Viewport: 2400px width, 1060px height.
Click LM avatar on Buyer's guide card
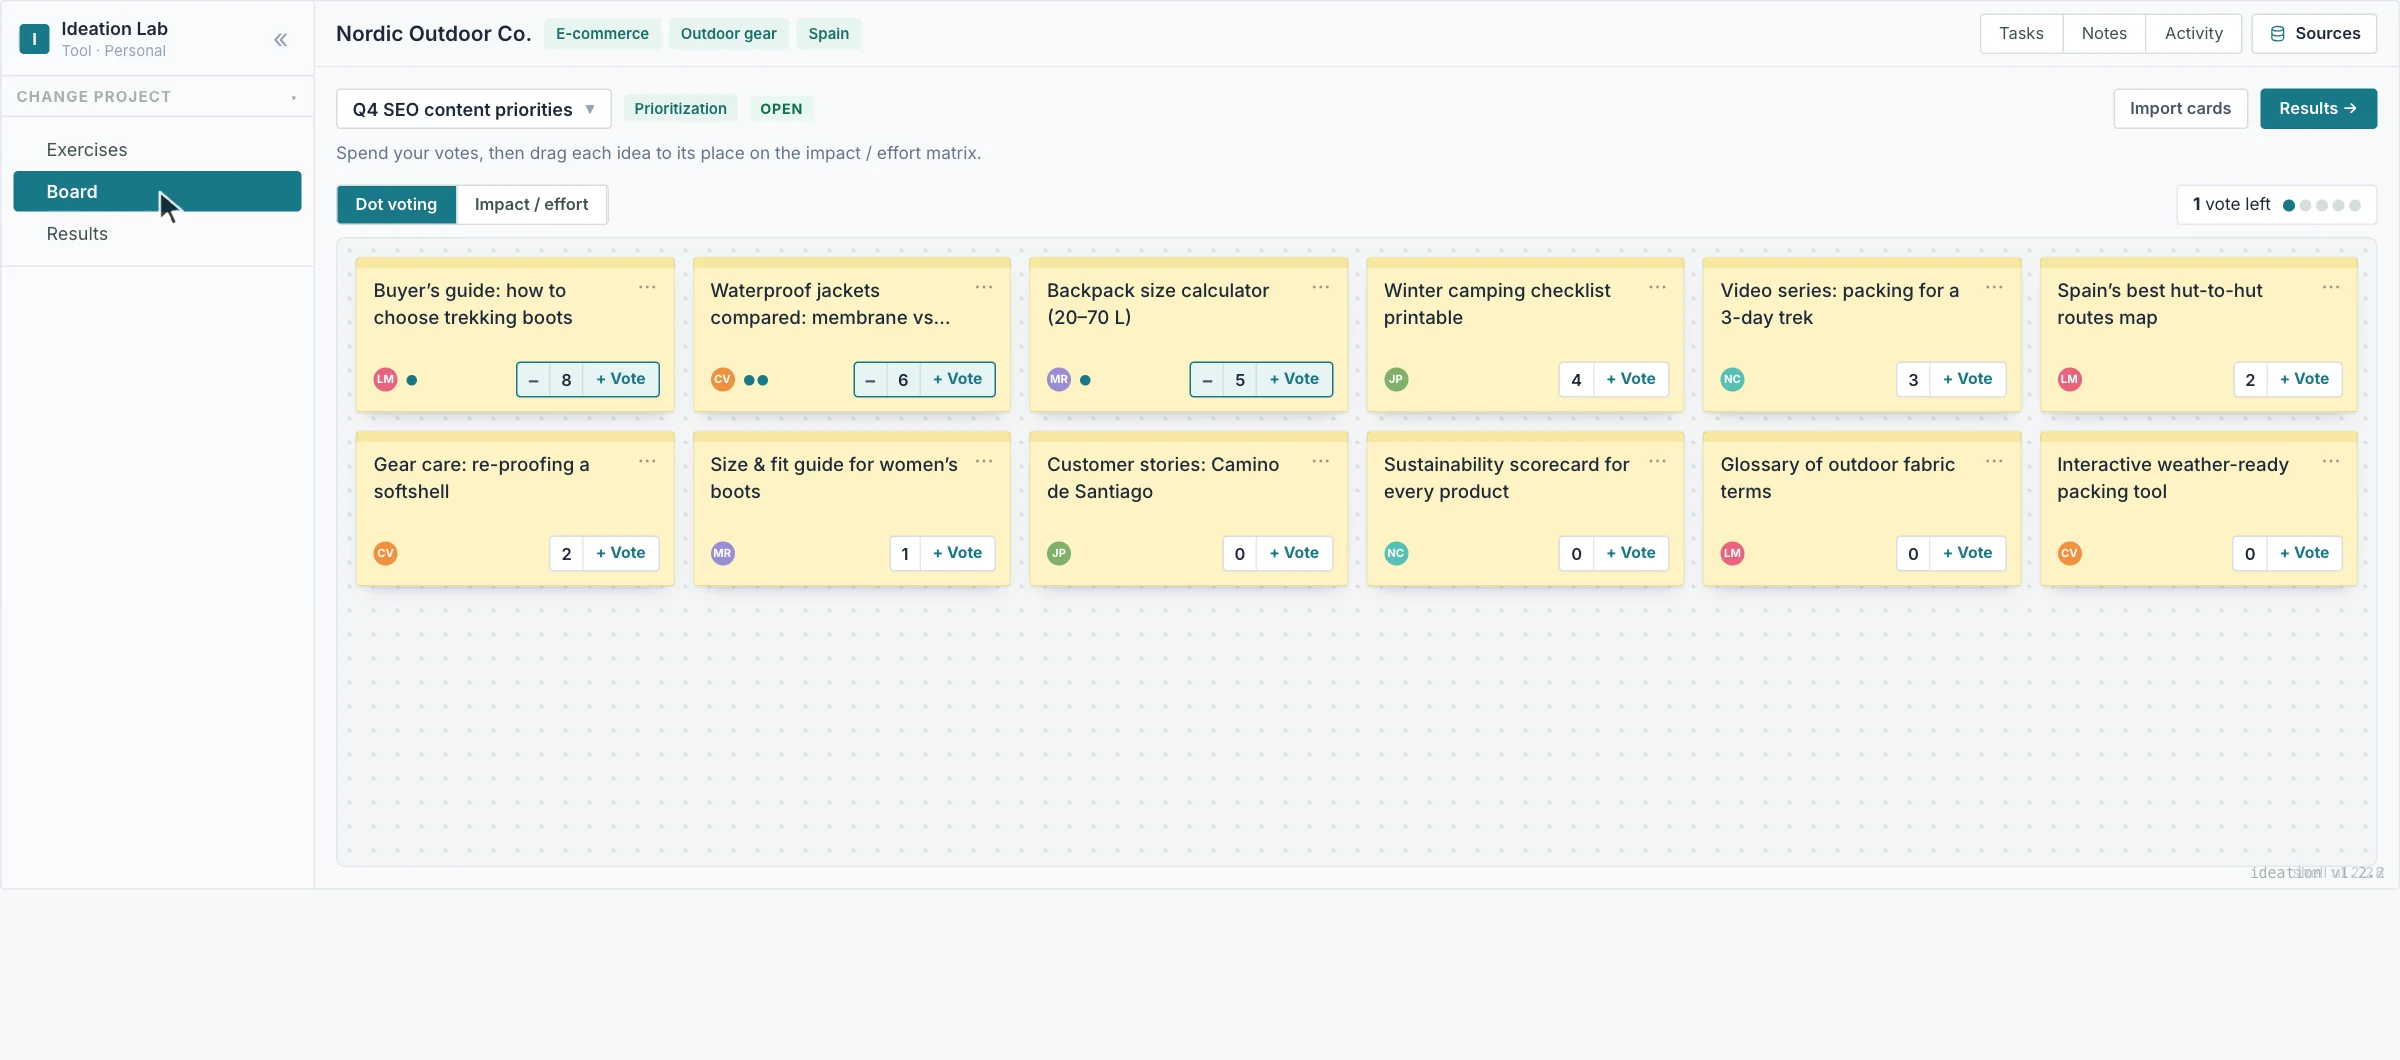(385, 380)
